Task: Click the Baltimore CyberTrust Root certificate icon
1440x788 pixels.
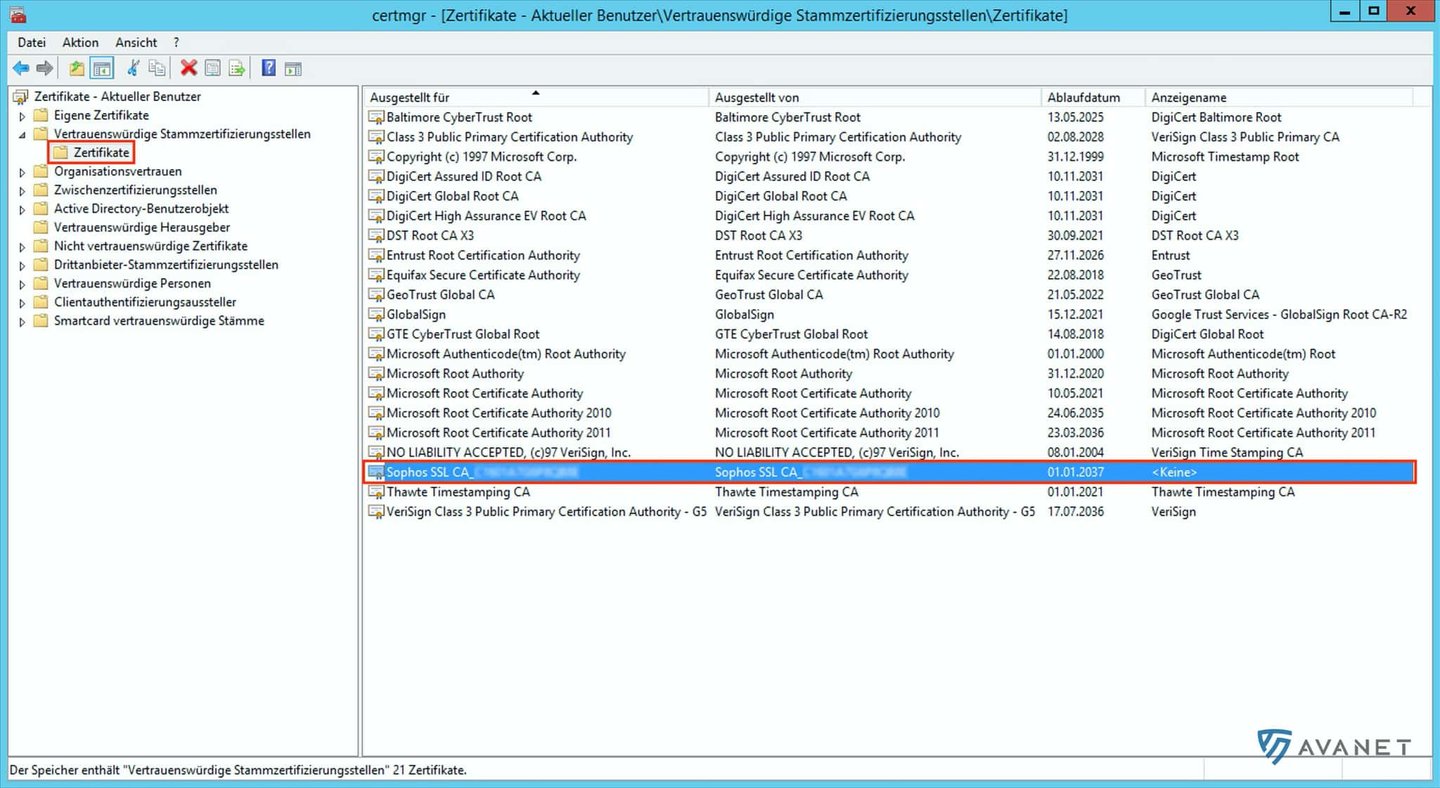Action: (x=376, y=117)
